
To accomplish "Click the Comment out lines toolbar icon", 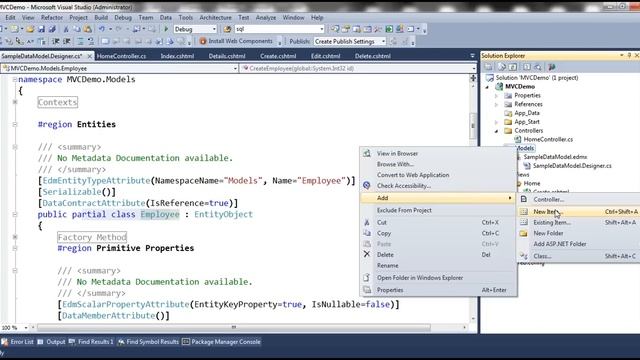I will 80,41.
